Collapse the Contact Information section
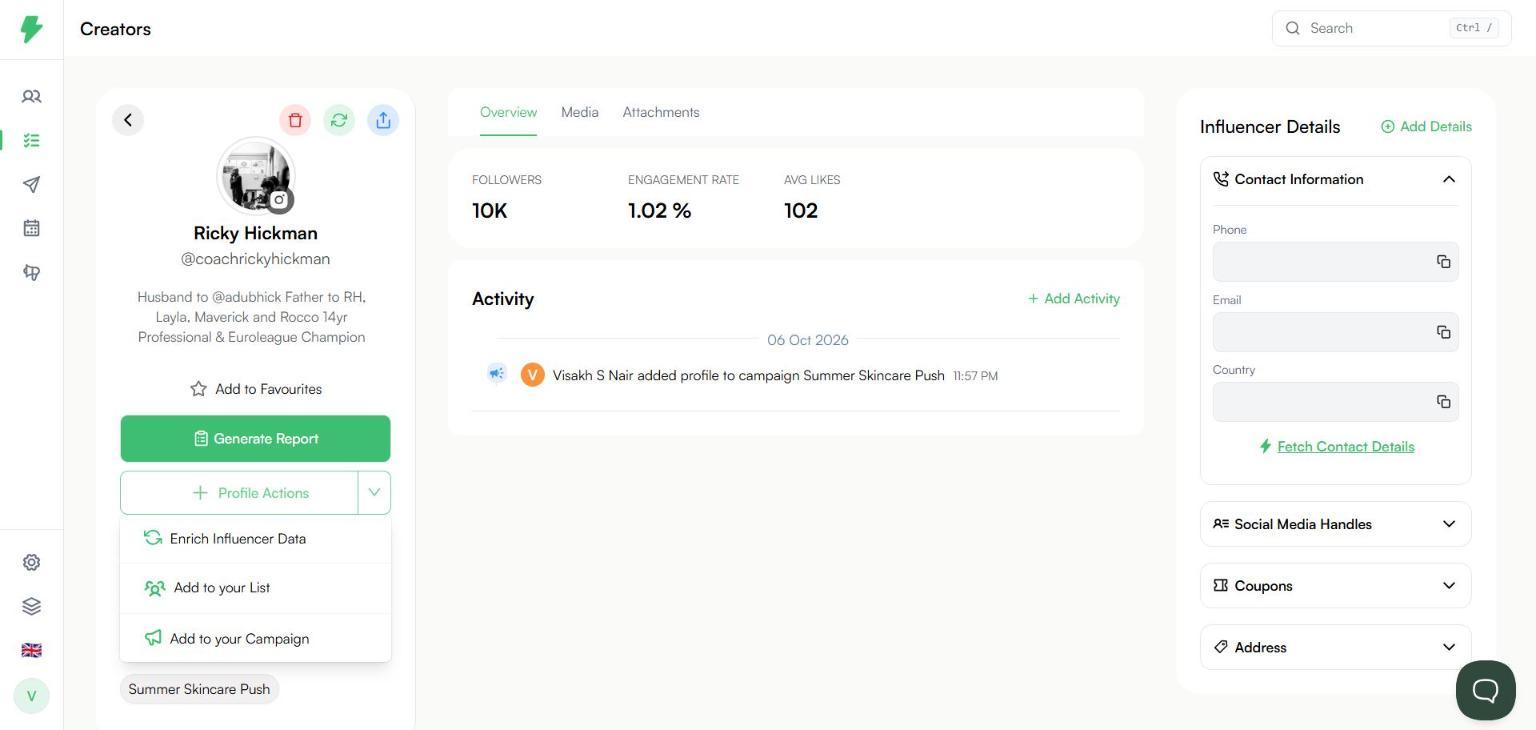 [x=1448, y=179]
